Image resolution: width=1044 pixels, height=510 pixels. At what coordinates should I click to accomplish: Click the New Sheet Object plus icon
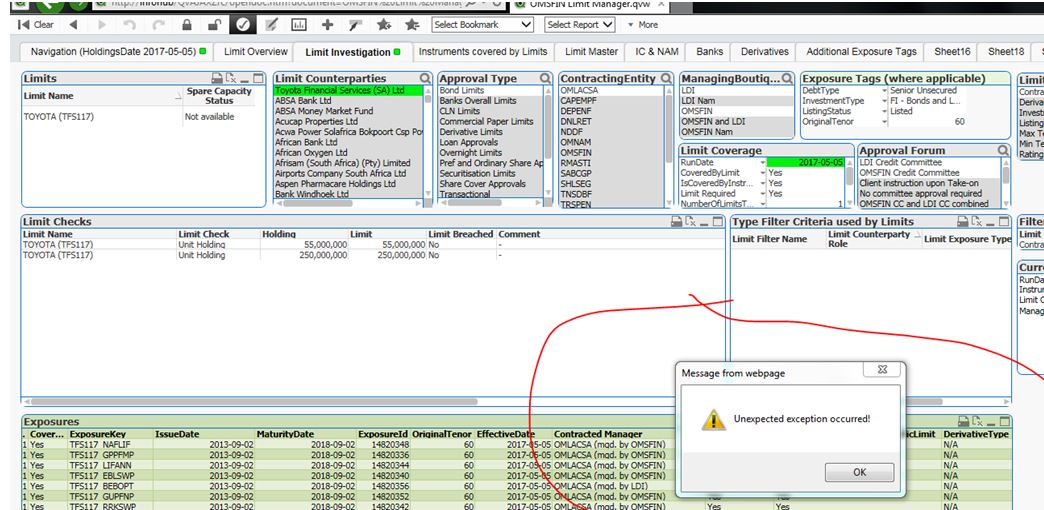(327, 24)
